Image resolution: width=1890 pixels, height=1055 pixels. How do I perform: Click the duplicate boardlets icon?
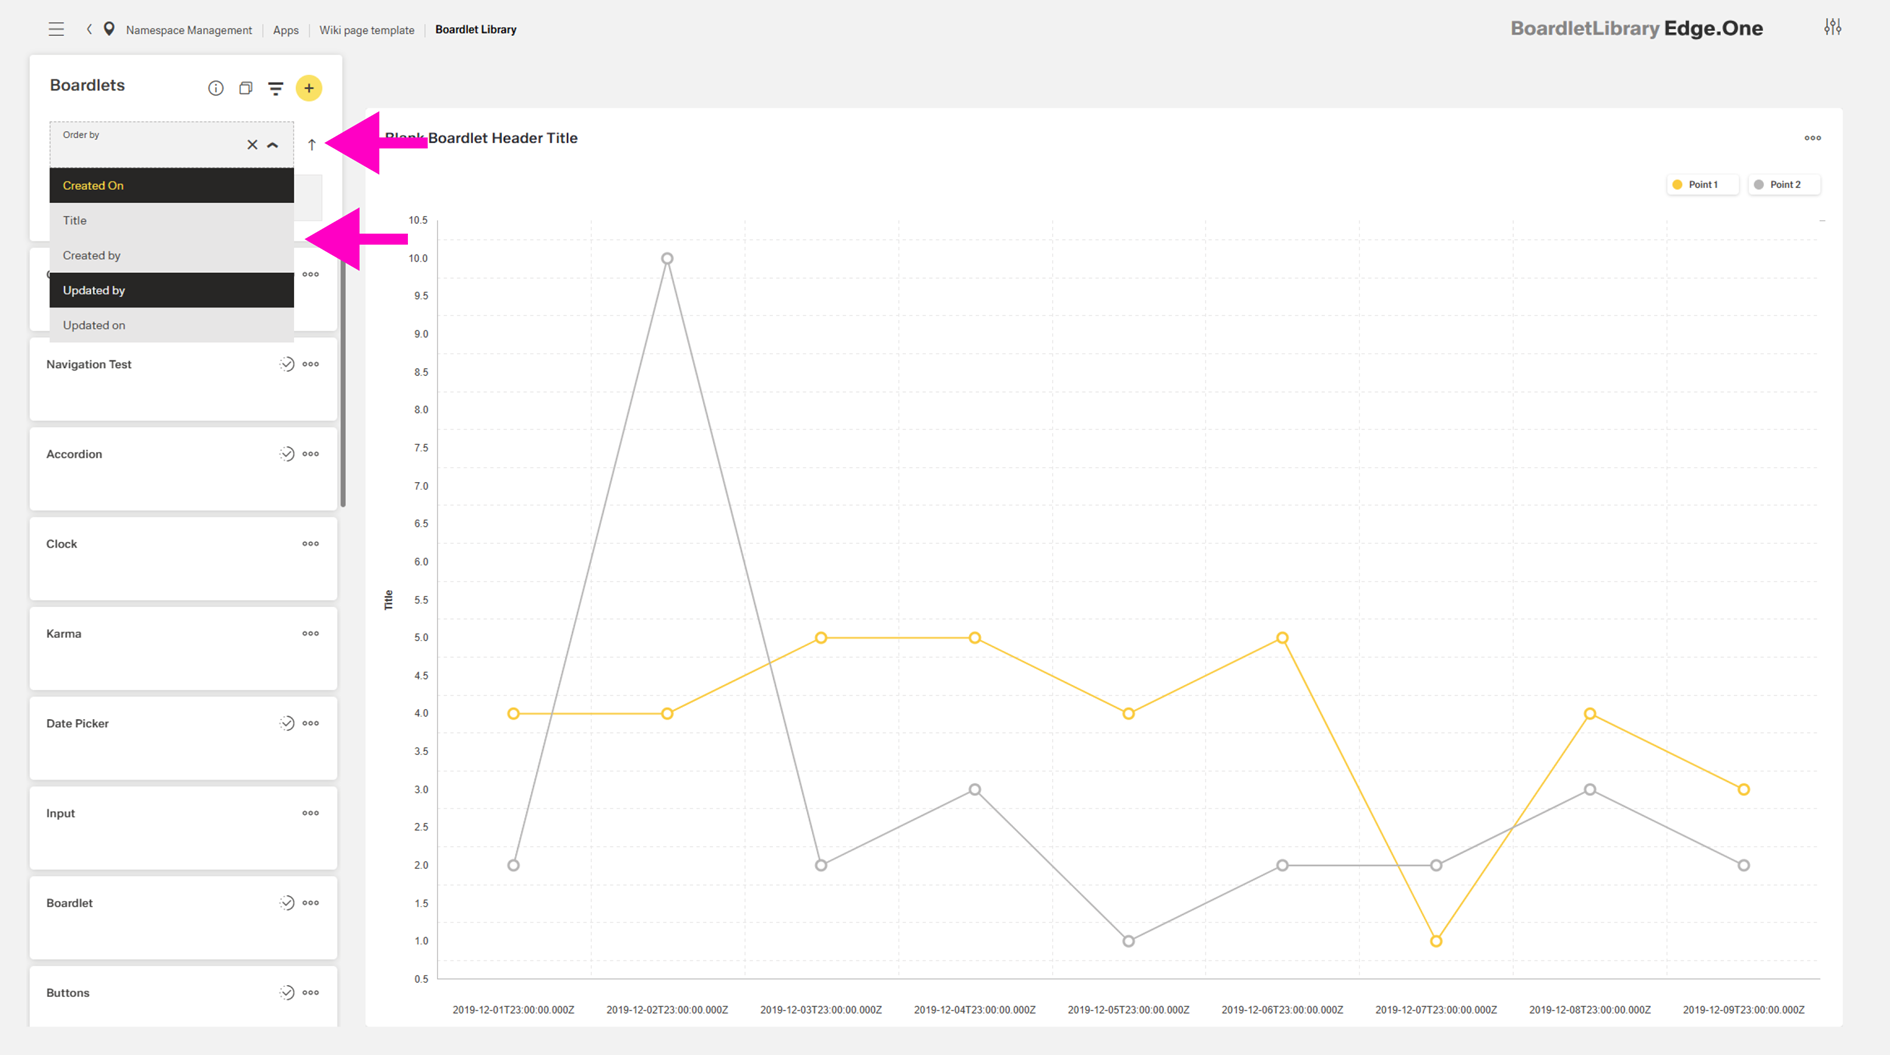click(x=245, y=88)
